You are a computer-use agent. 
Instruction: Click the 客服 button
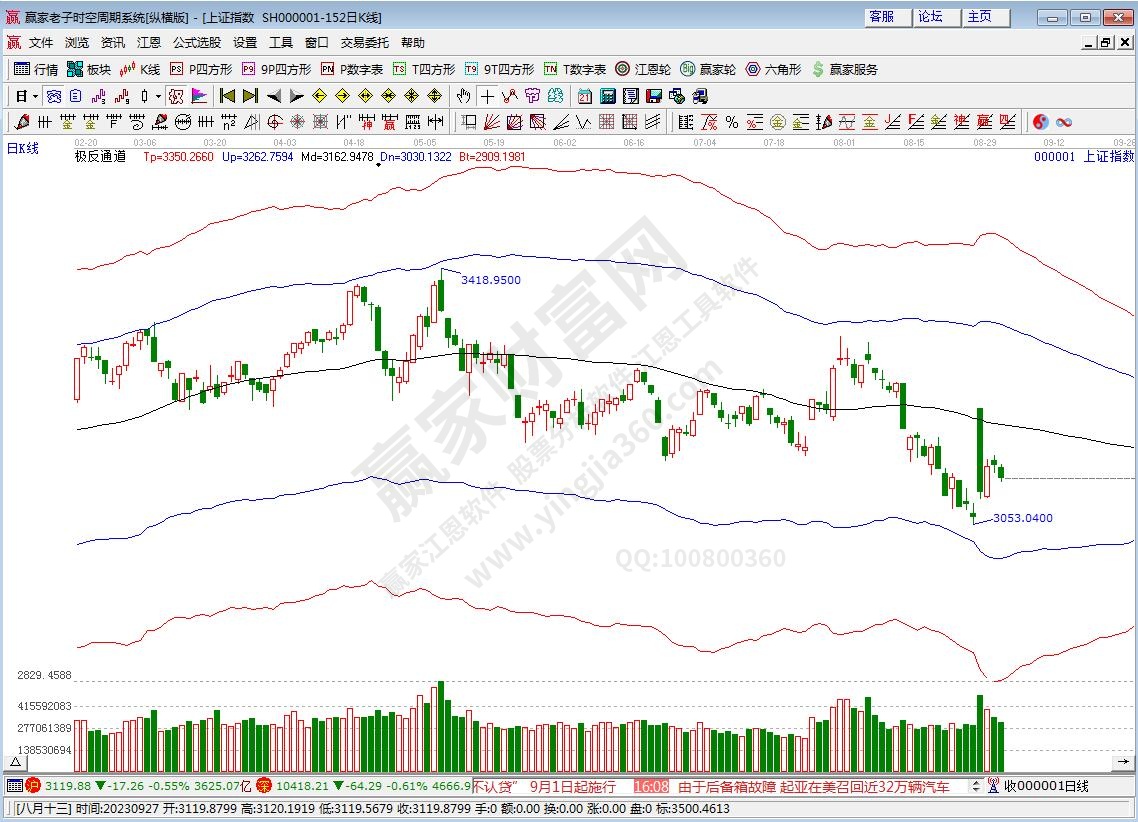click(x=881, y=17)
